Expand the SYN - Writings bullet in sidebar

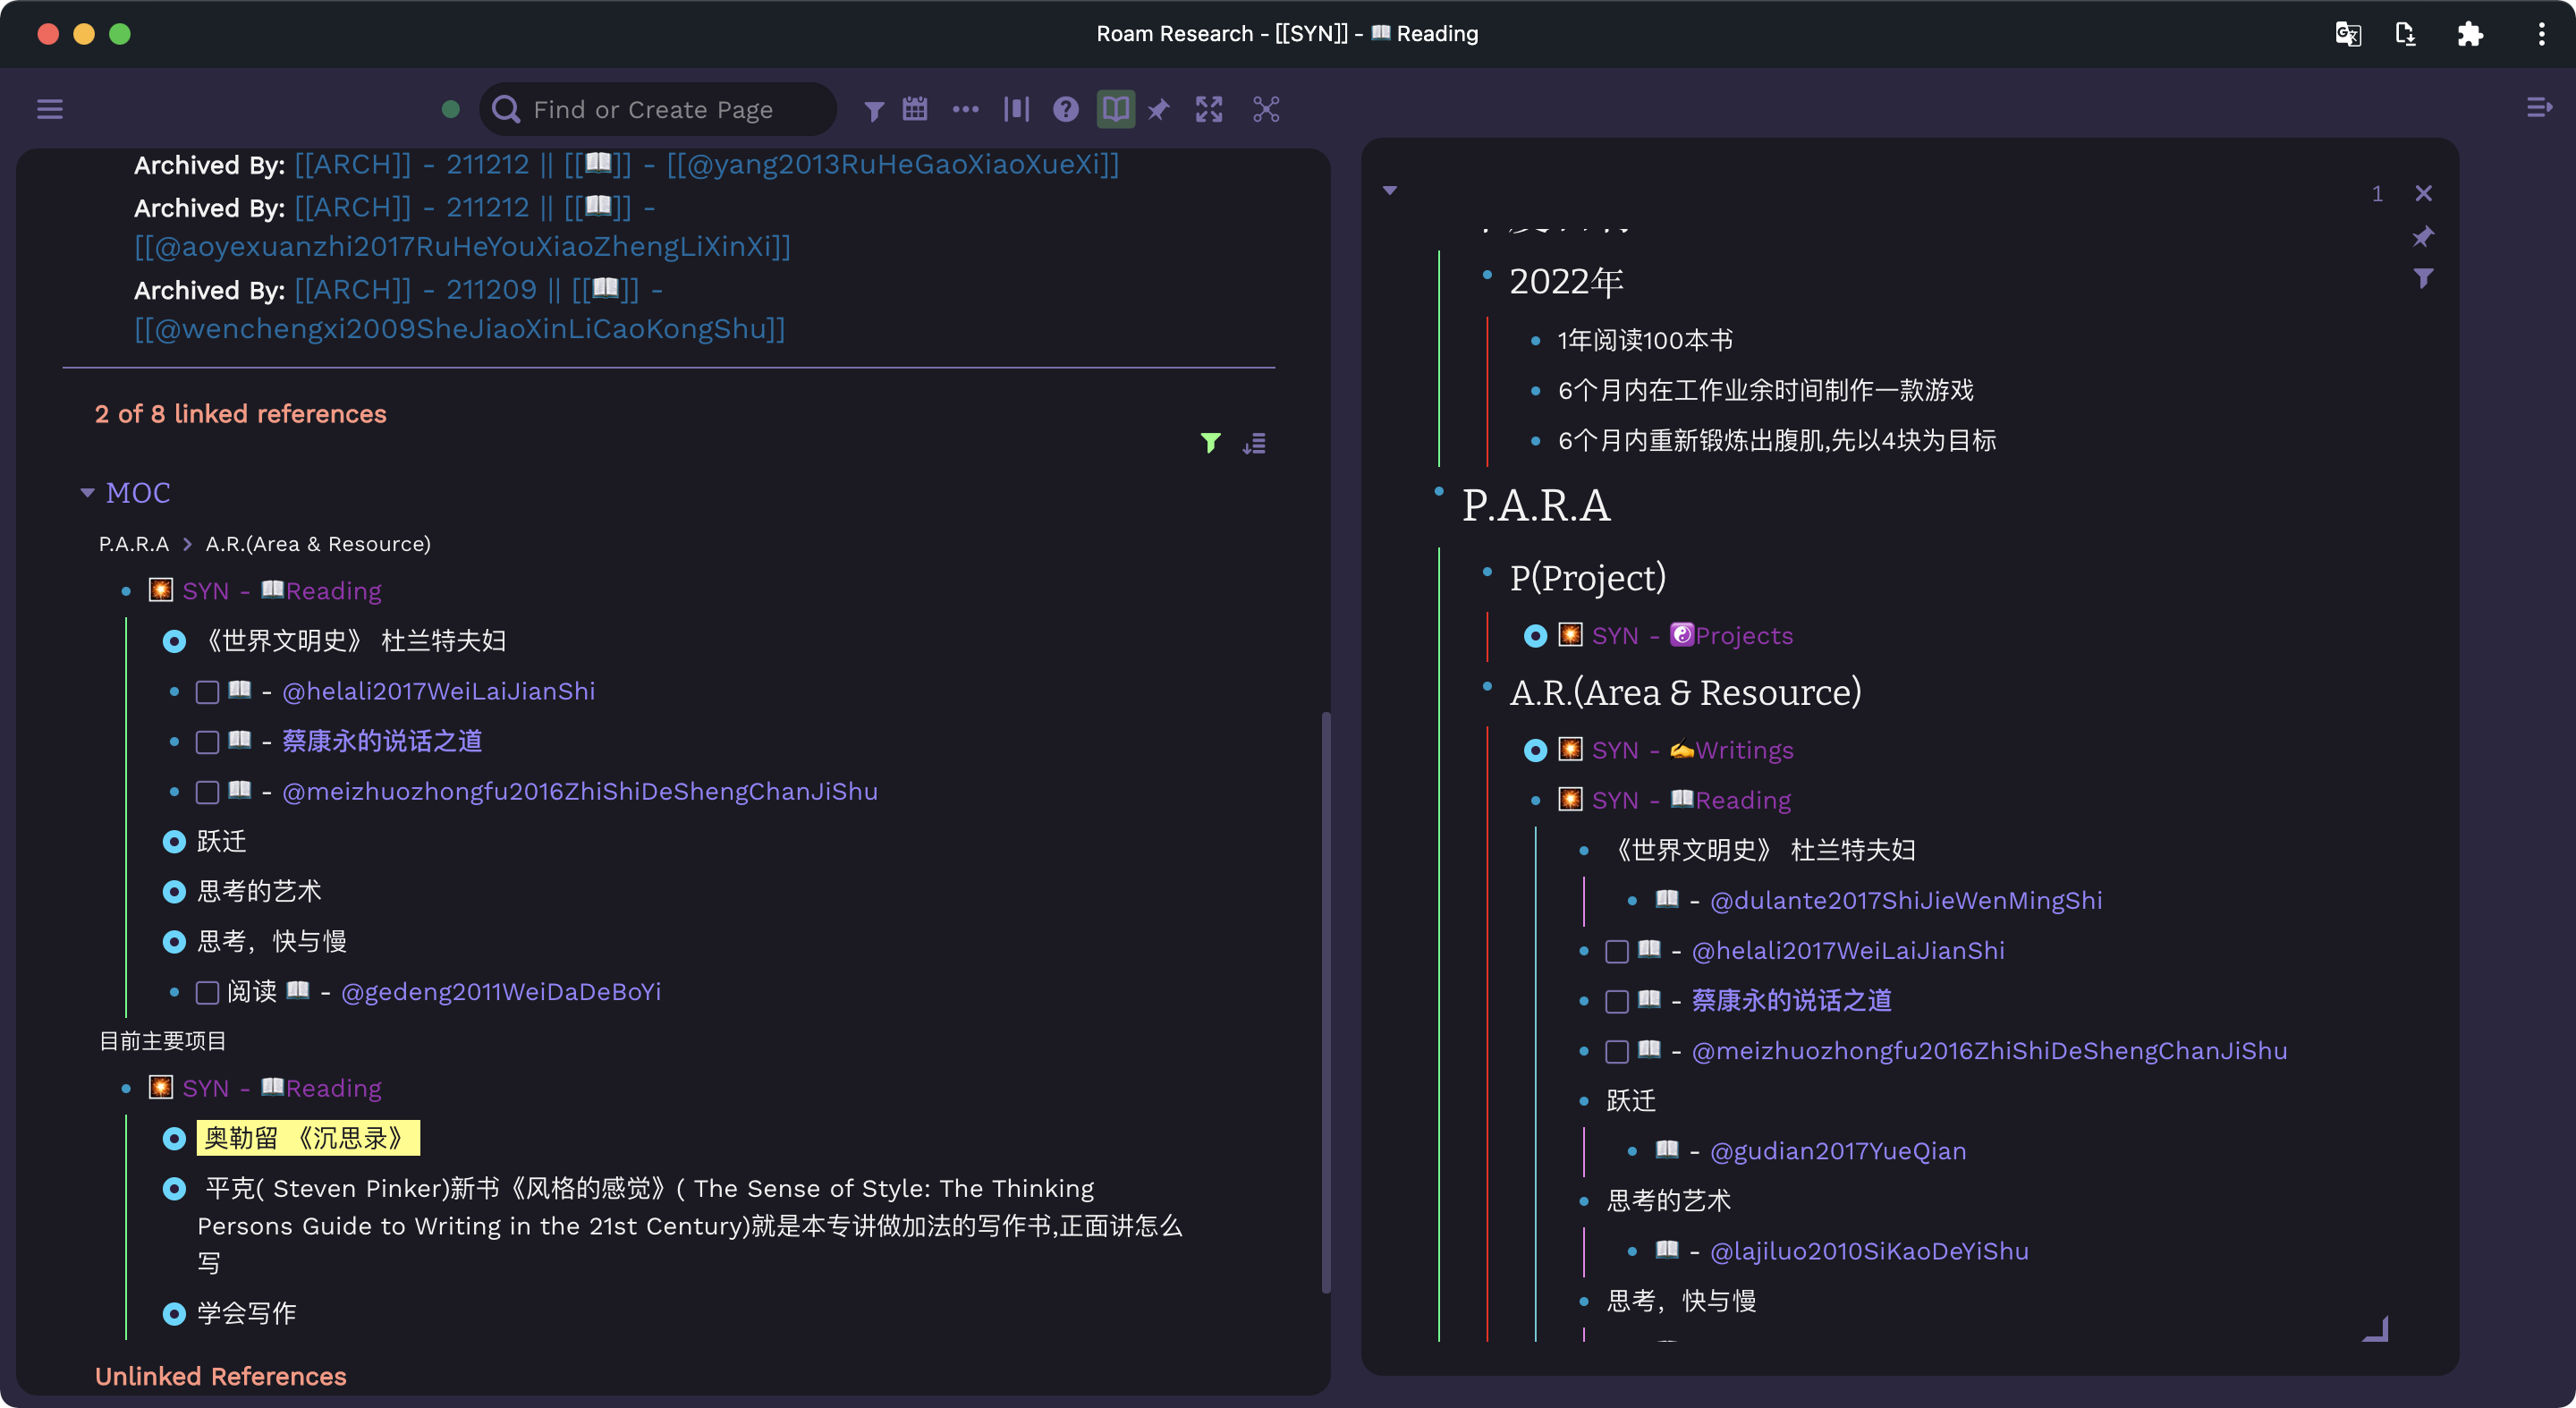1536,750
